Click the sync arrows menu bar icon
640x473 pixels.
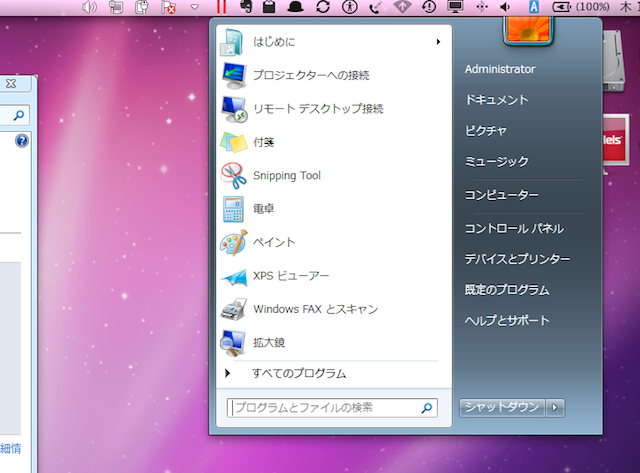pyautogui.click(x=323, y=7)
